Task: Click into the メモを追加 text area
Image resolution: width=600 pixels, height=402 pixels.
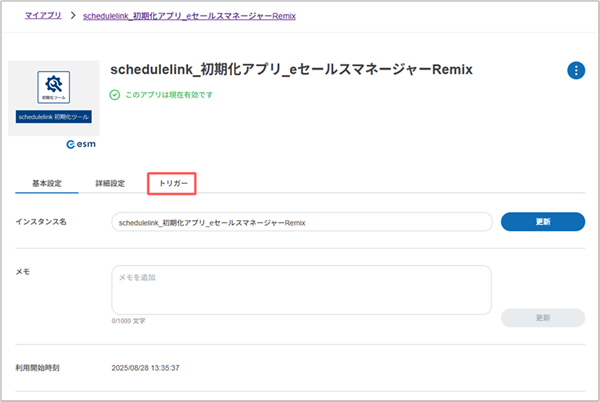Action: point(300,290)
